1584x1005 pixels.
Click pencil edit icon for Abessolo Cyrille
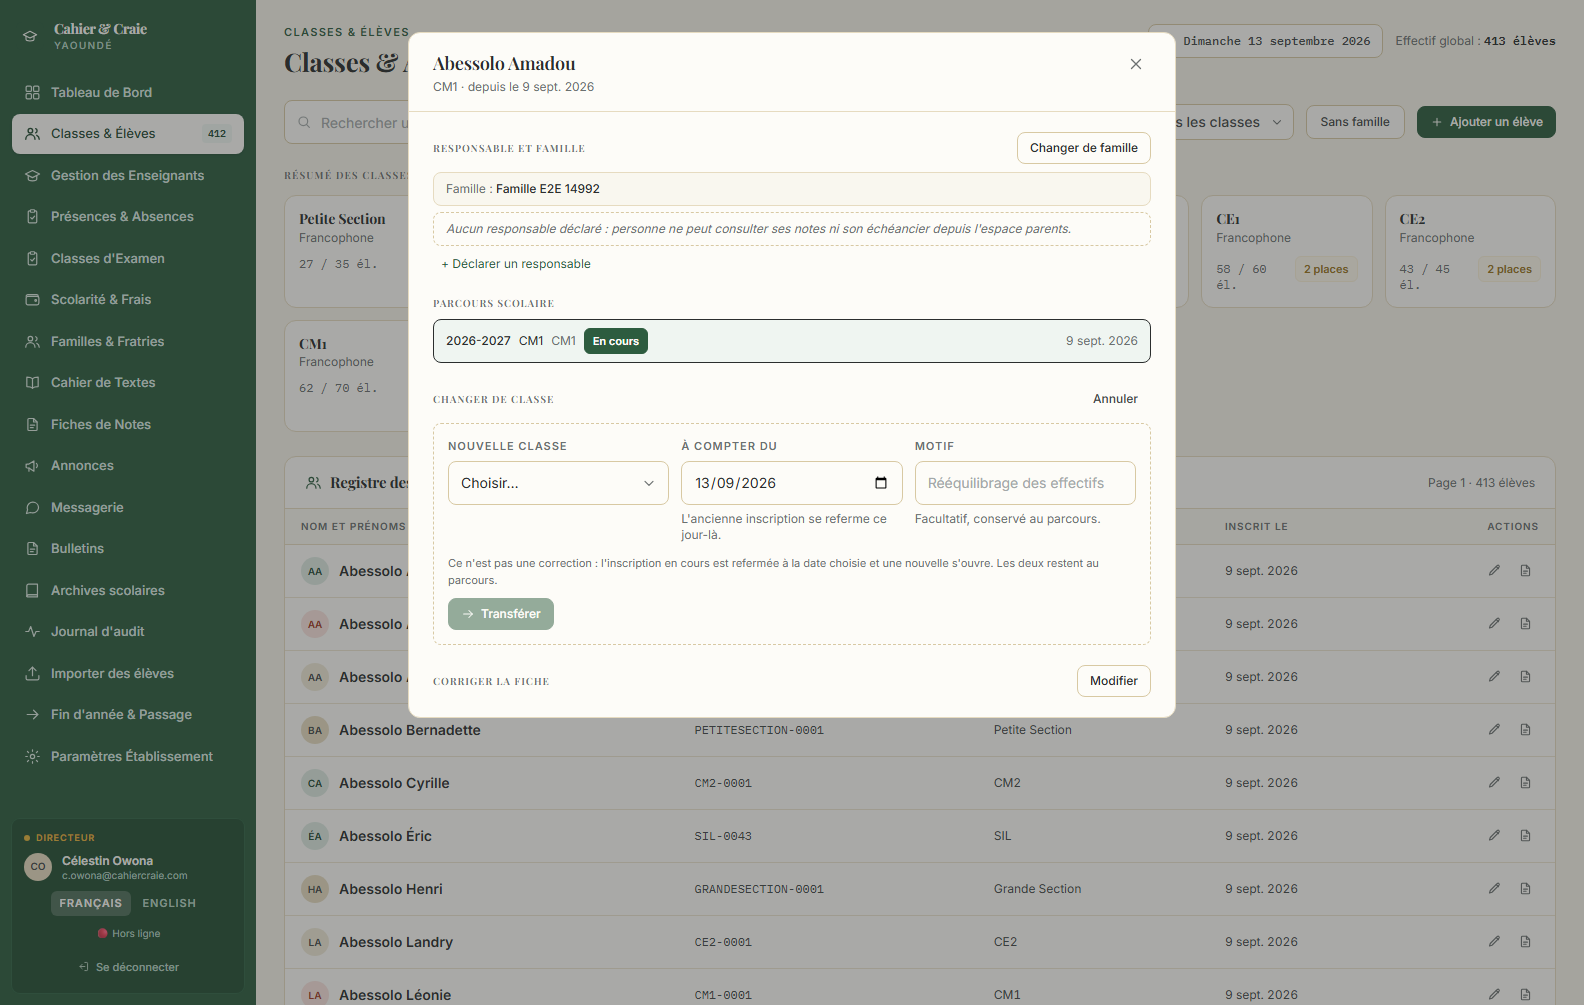(x=1494, y=782)
